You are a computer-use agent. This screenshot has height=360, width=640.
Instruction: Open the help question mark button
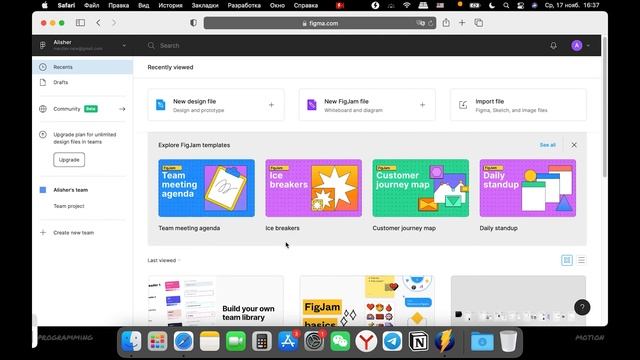(x=582, y=307)
